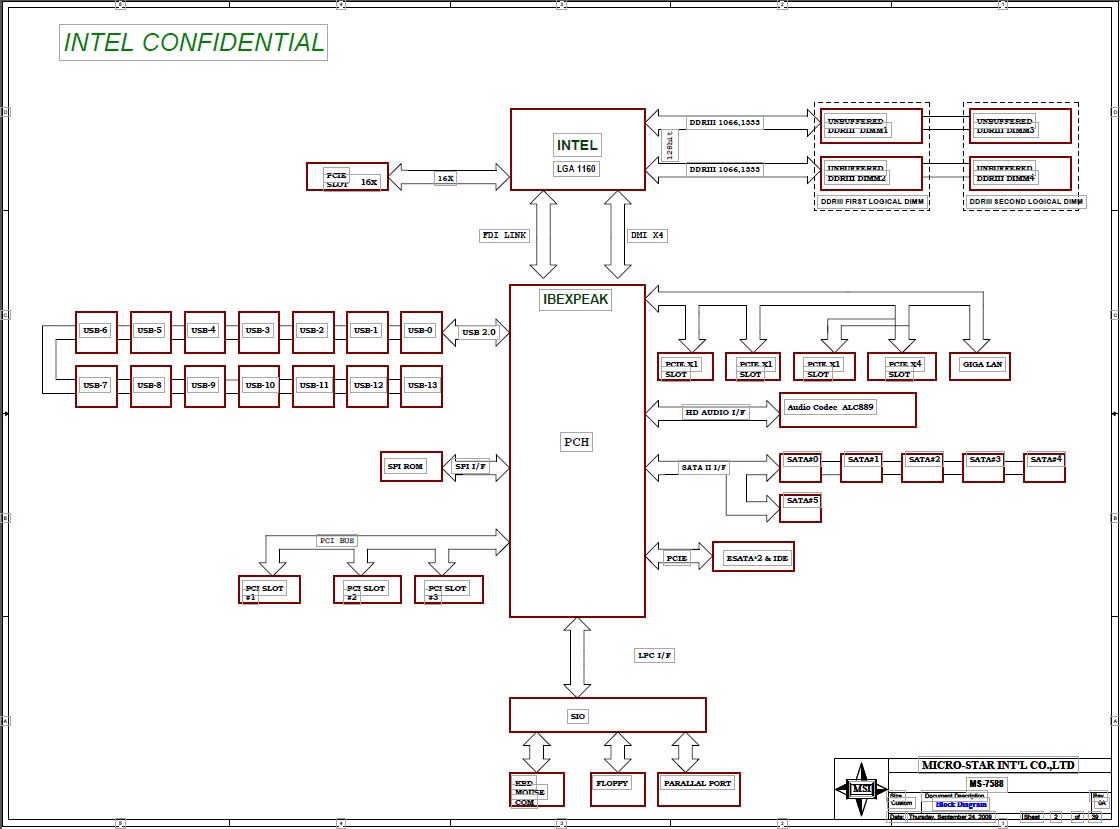Click the SATA#4 block
The image size is (1120, 829).
pyautogui.click(x=1044, y=467)
